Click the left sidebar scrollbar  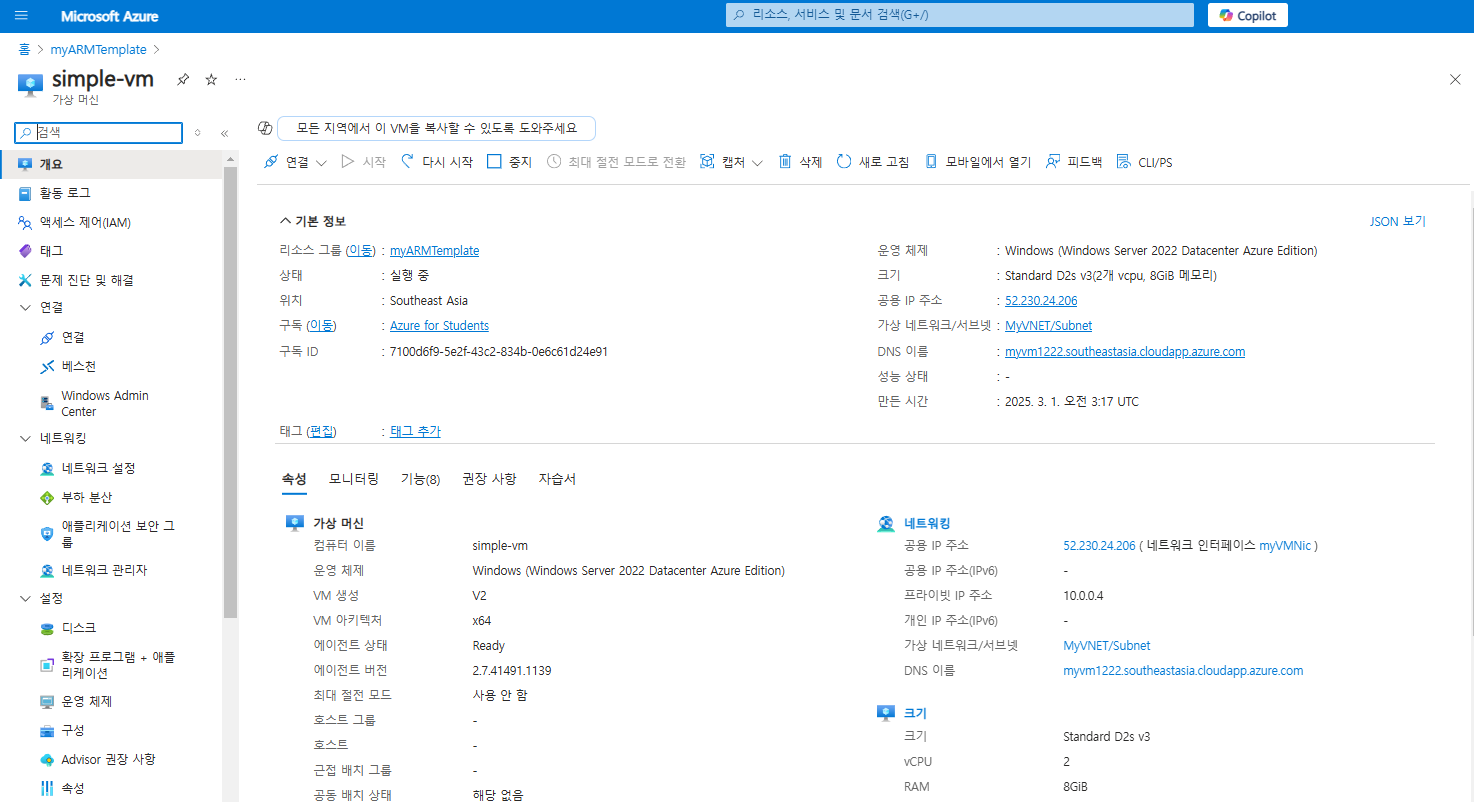(230, 391)
